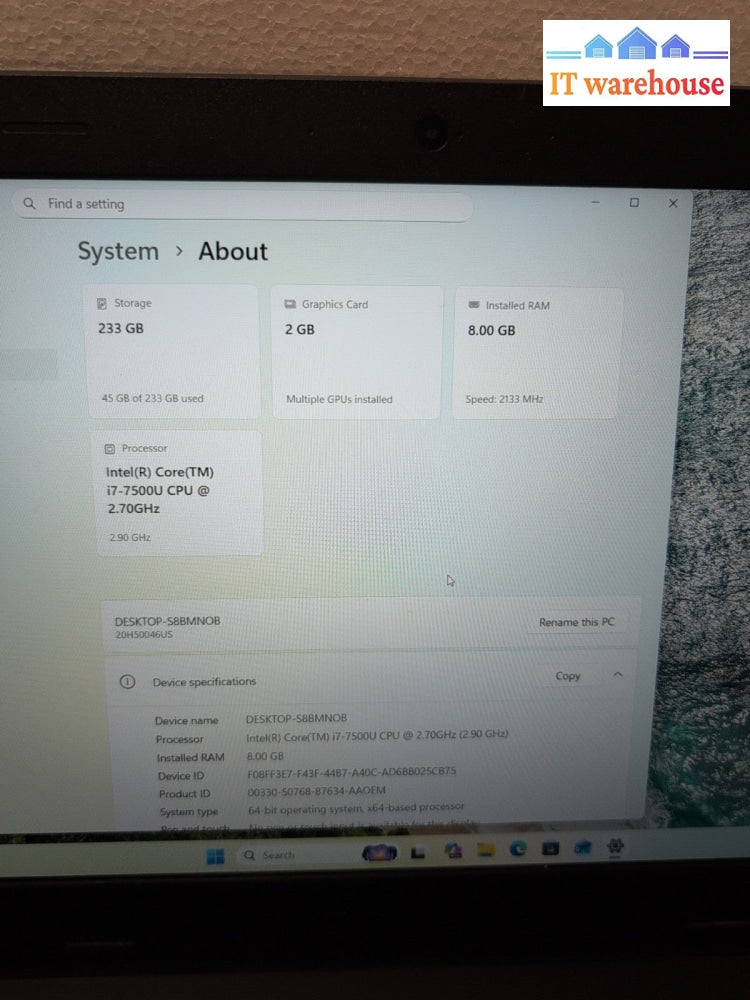Click the Storage icon in the card header
Viewport: 750px width, 1000px height.
tap(101, 304)
